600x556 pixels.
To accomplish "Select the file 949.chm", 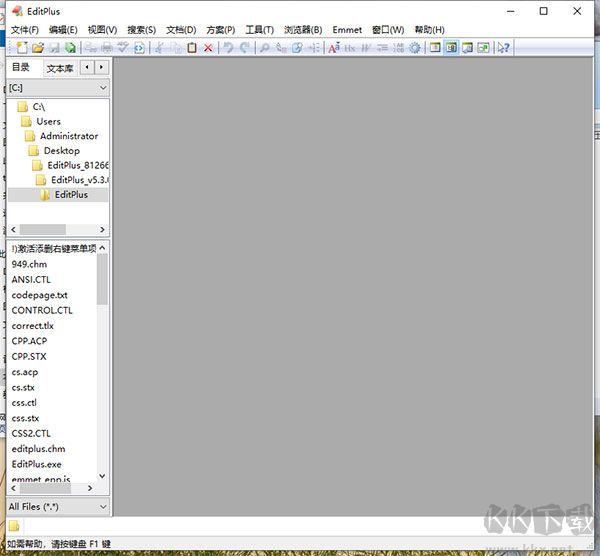I will coord(29,264).
